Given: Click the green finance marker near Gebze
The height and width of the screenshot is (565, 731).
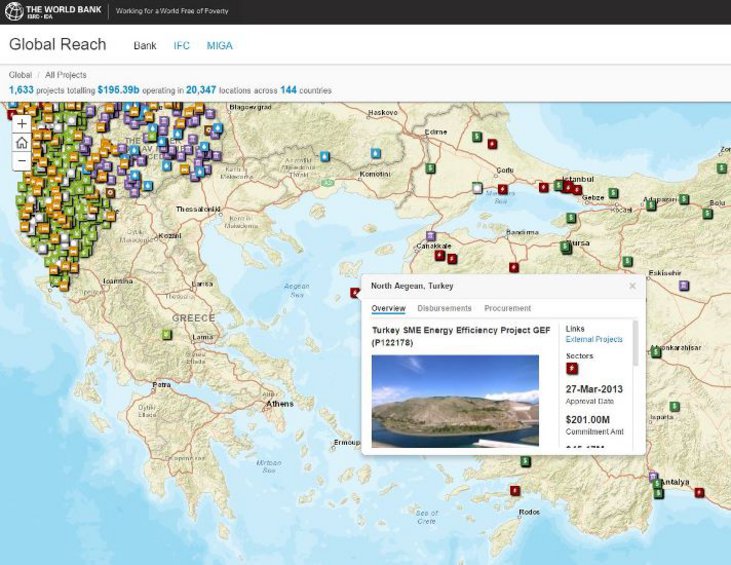Looking at the screenshot, I should coord(613,193).
